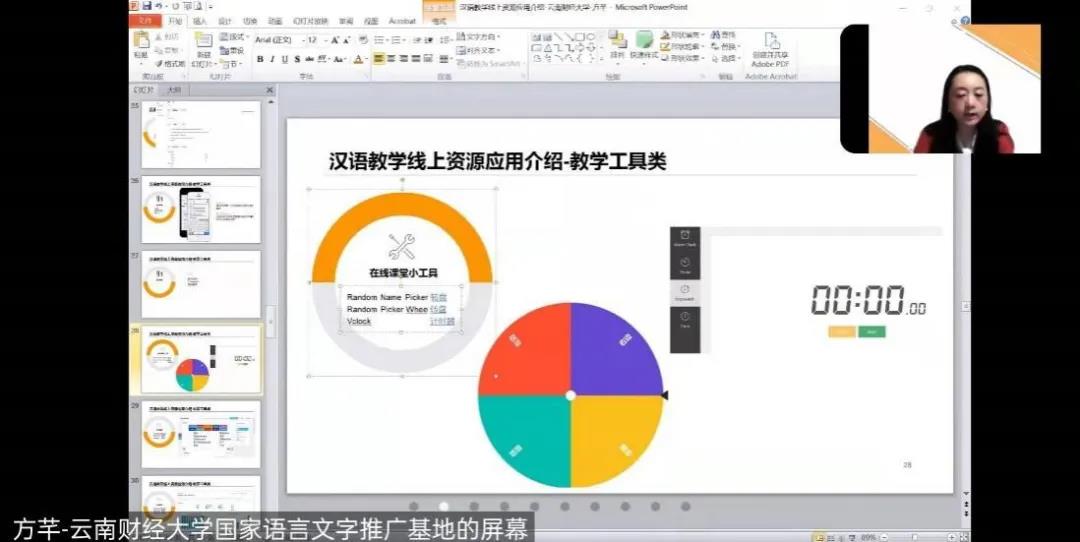
Task: Click the Arrange shapes icon
Action: [x=617, y=42]
